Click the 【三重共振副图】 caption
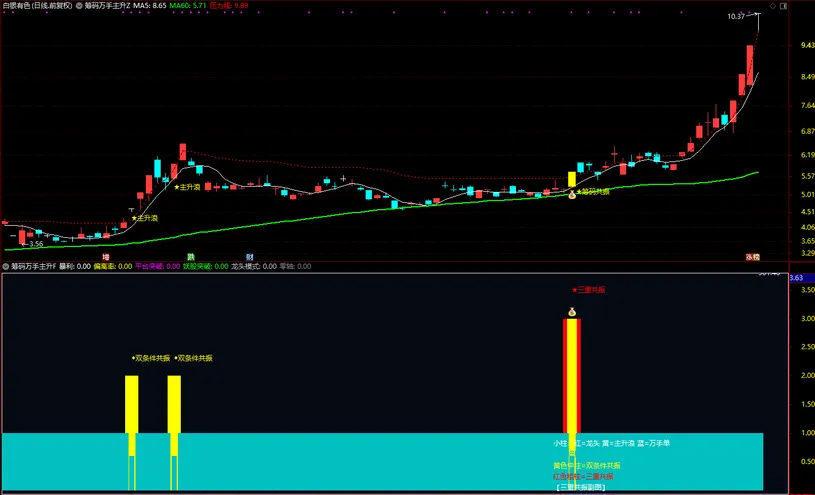 pyautogui.click(x=581, y=488)
